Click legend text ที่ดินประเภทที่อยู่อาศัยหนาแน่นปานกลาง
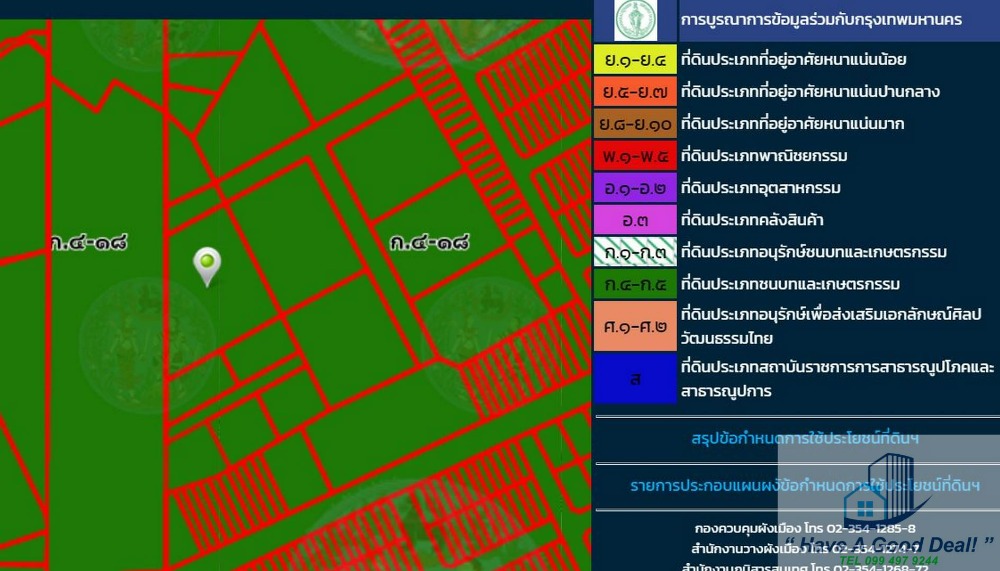 point(810,91)
